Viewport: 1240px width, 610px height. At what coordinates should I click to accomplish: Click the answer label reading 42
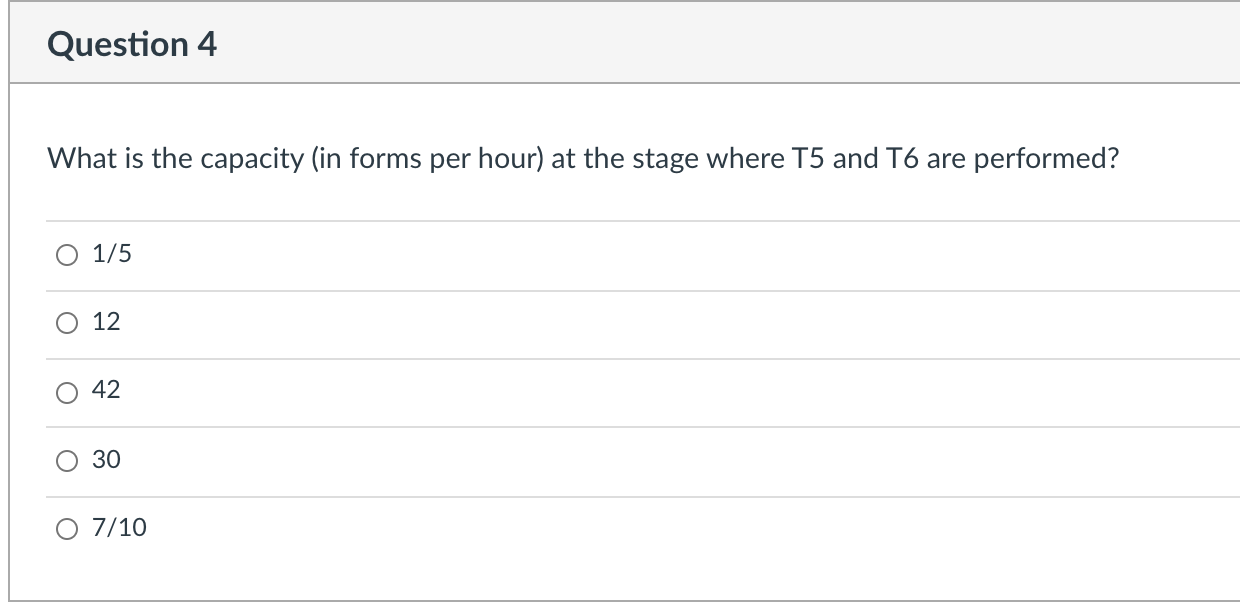tap(105, 391)
